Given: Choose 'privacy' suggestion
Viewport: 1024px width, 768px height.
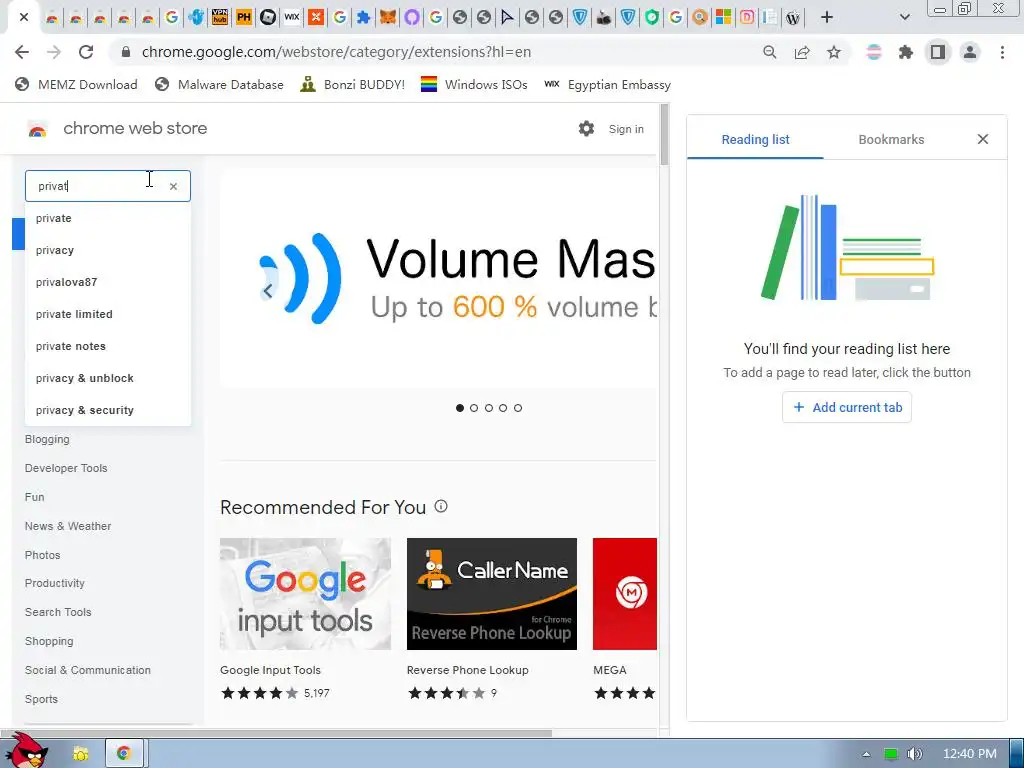Looking at the screenshot, I should coord(108,250).
